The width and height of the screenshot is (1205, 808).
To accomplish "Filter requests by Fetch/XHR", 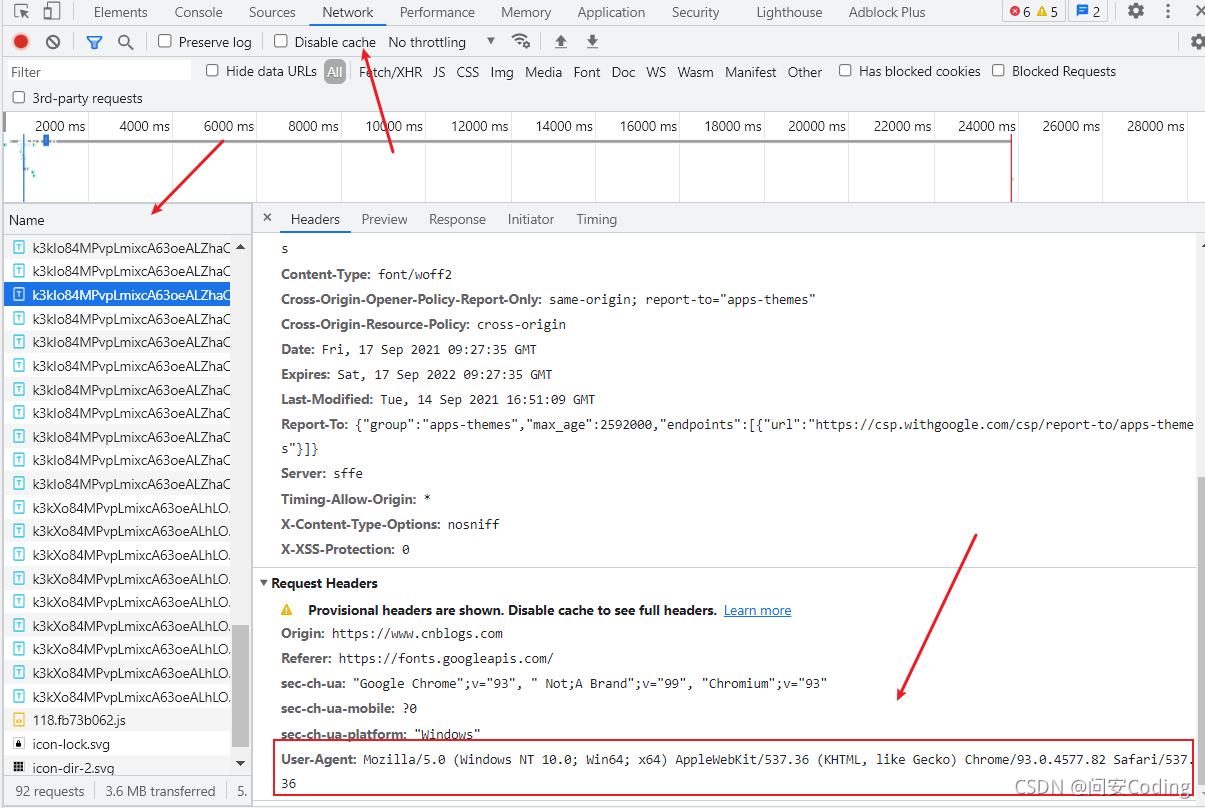I will [390, 71].
